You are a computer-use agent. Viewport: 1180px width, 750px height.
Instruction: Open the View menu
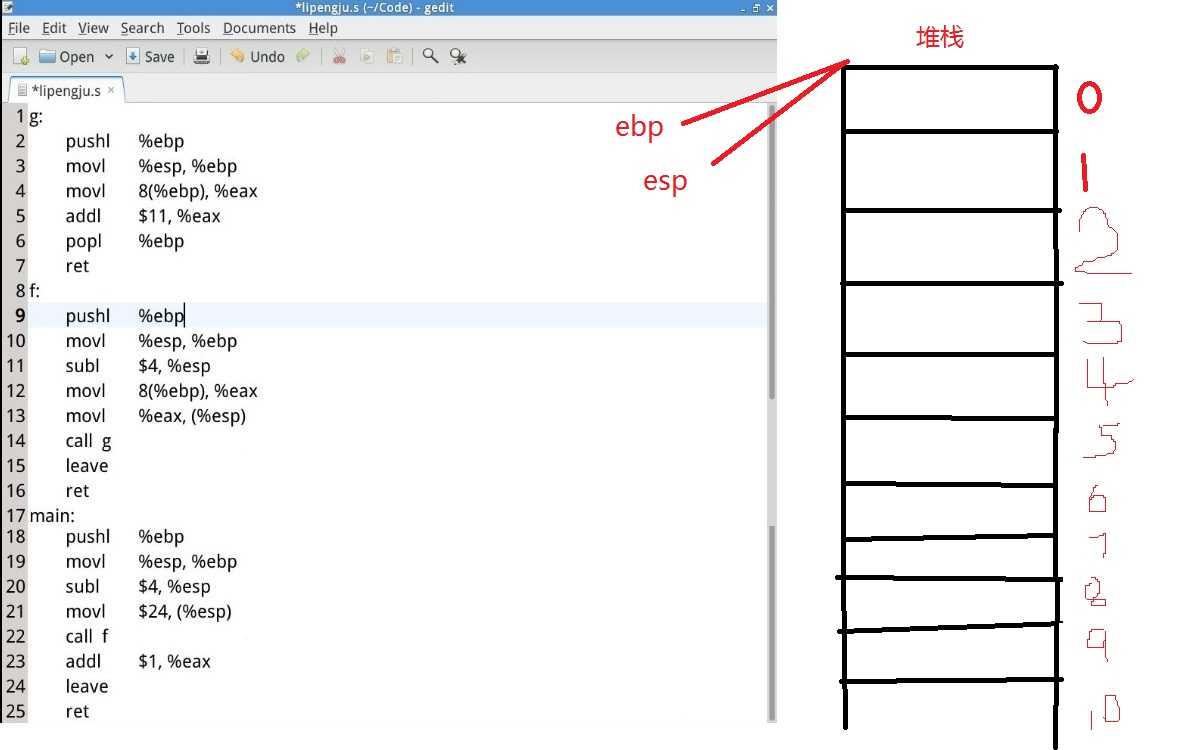point(93,28)
